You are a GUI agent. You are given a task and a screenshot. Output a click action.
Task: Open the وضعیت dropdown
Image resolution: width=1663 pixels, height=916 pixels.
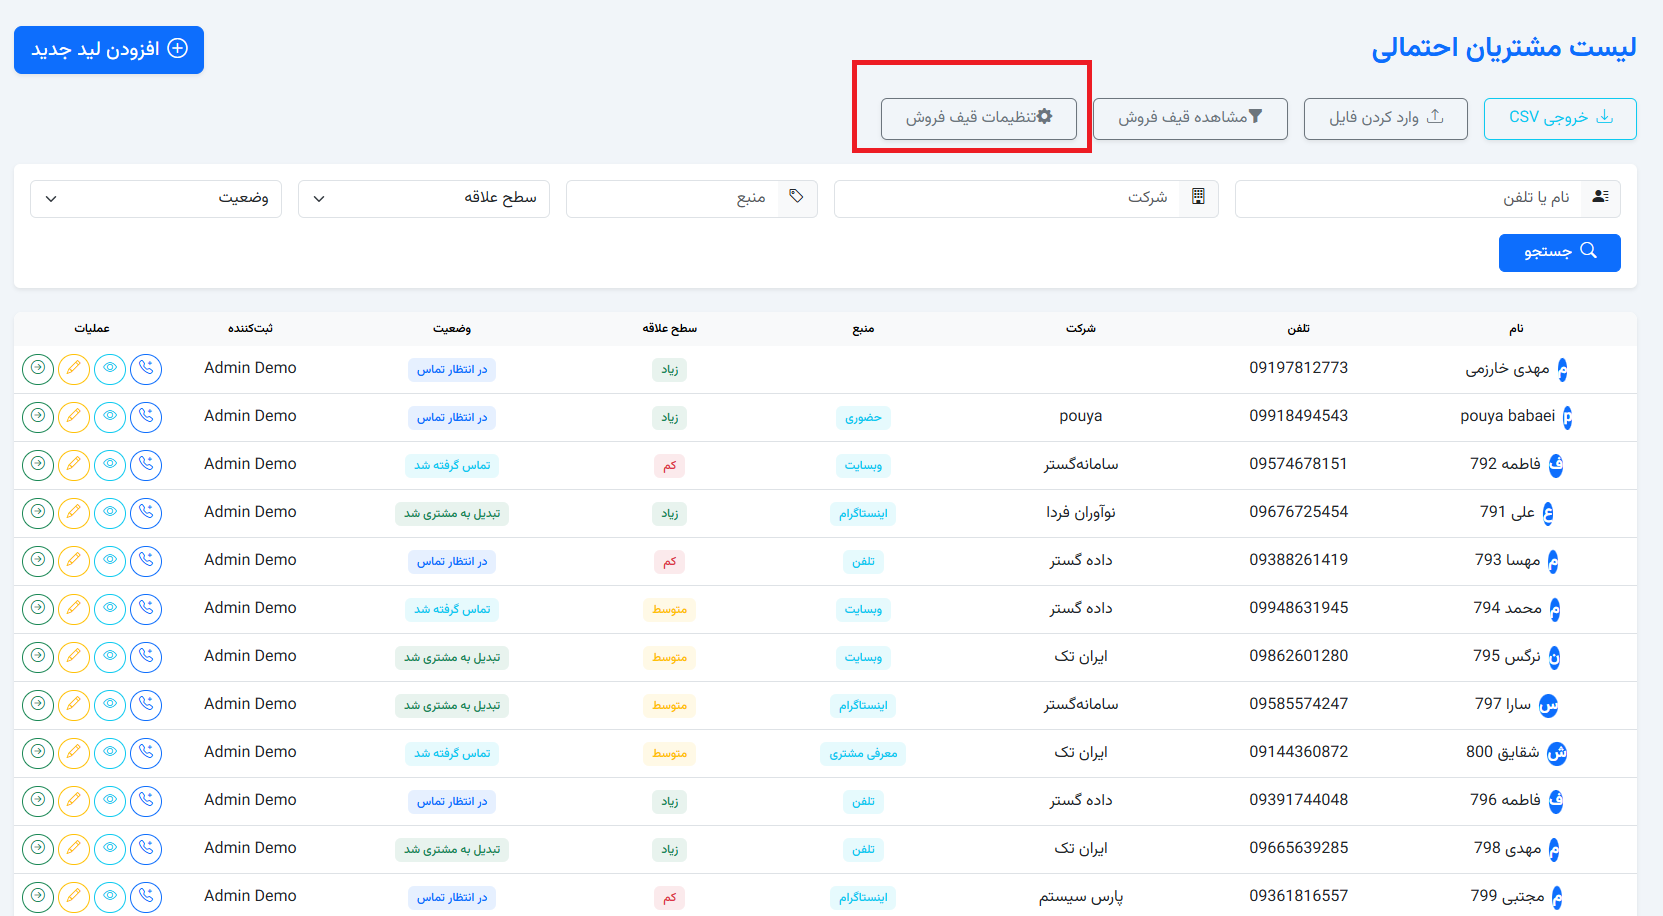pyautogui.click(x=155, y=198)
